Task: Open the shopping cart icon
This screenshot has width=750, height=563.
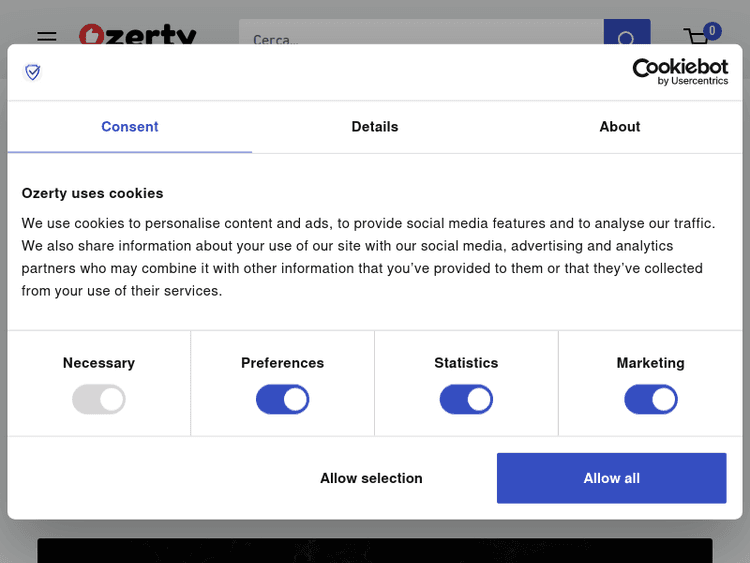Action: [x=696, y=37]
